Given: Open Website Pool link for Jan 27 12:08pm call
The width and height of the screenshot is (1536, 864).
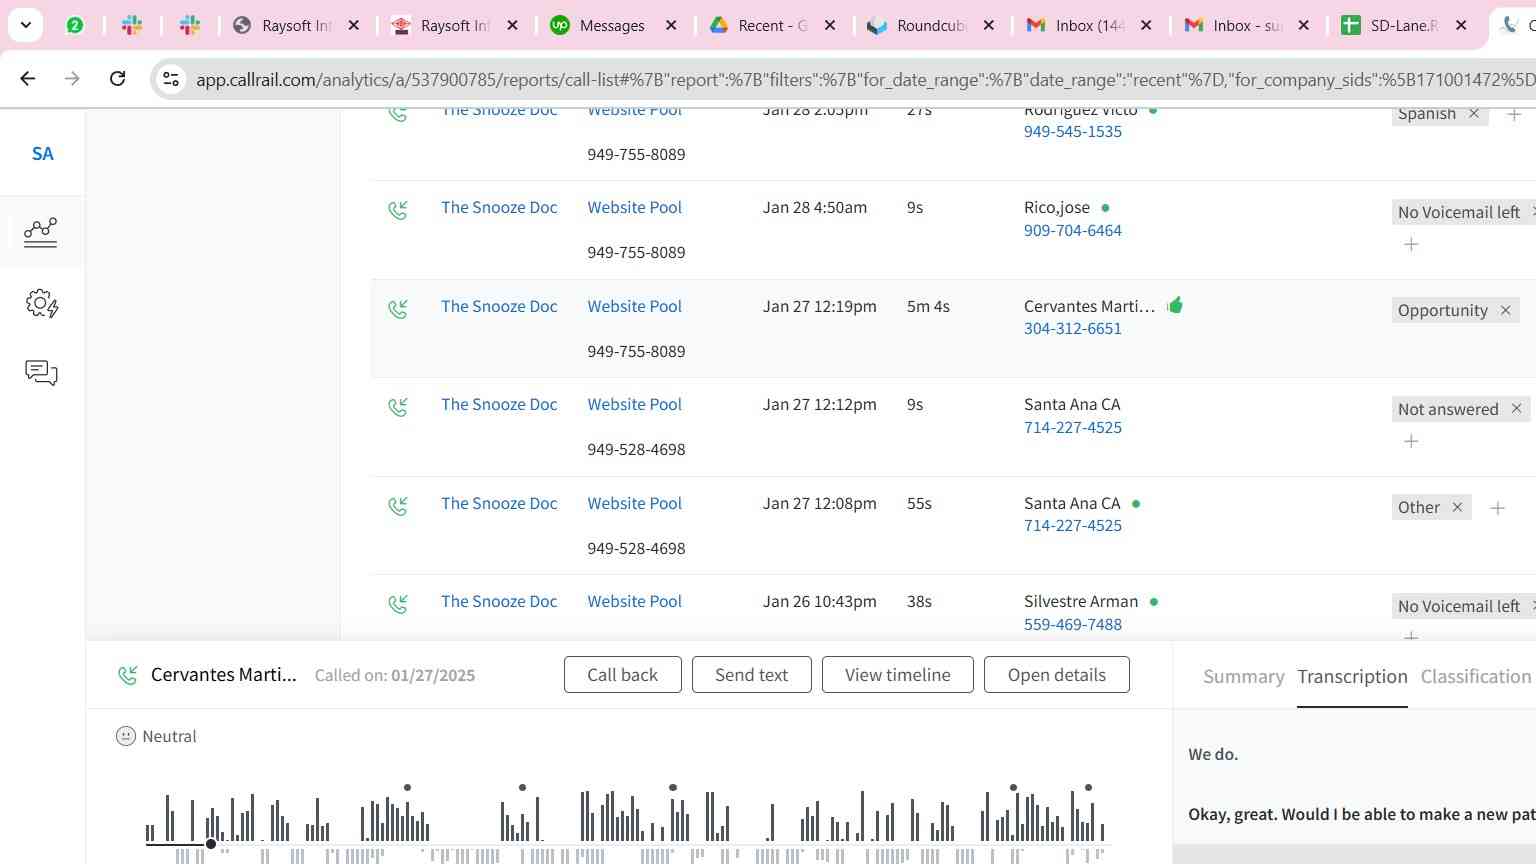Looking at the screenshot, I should coord(634,503).
